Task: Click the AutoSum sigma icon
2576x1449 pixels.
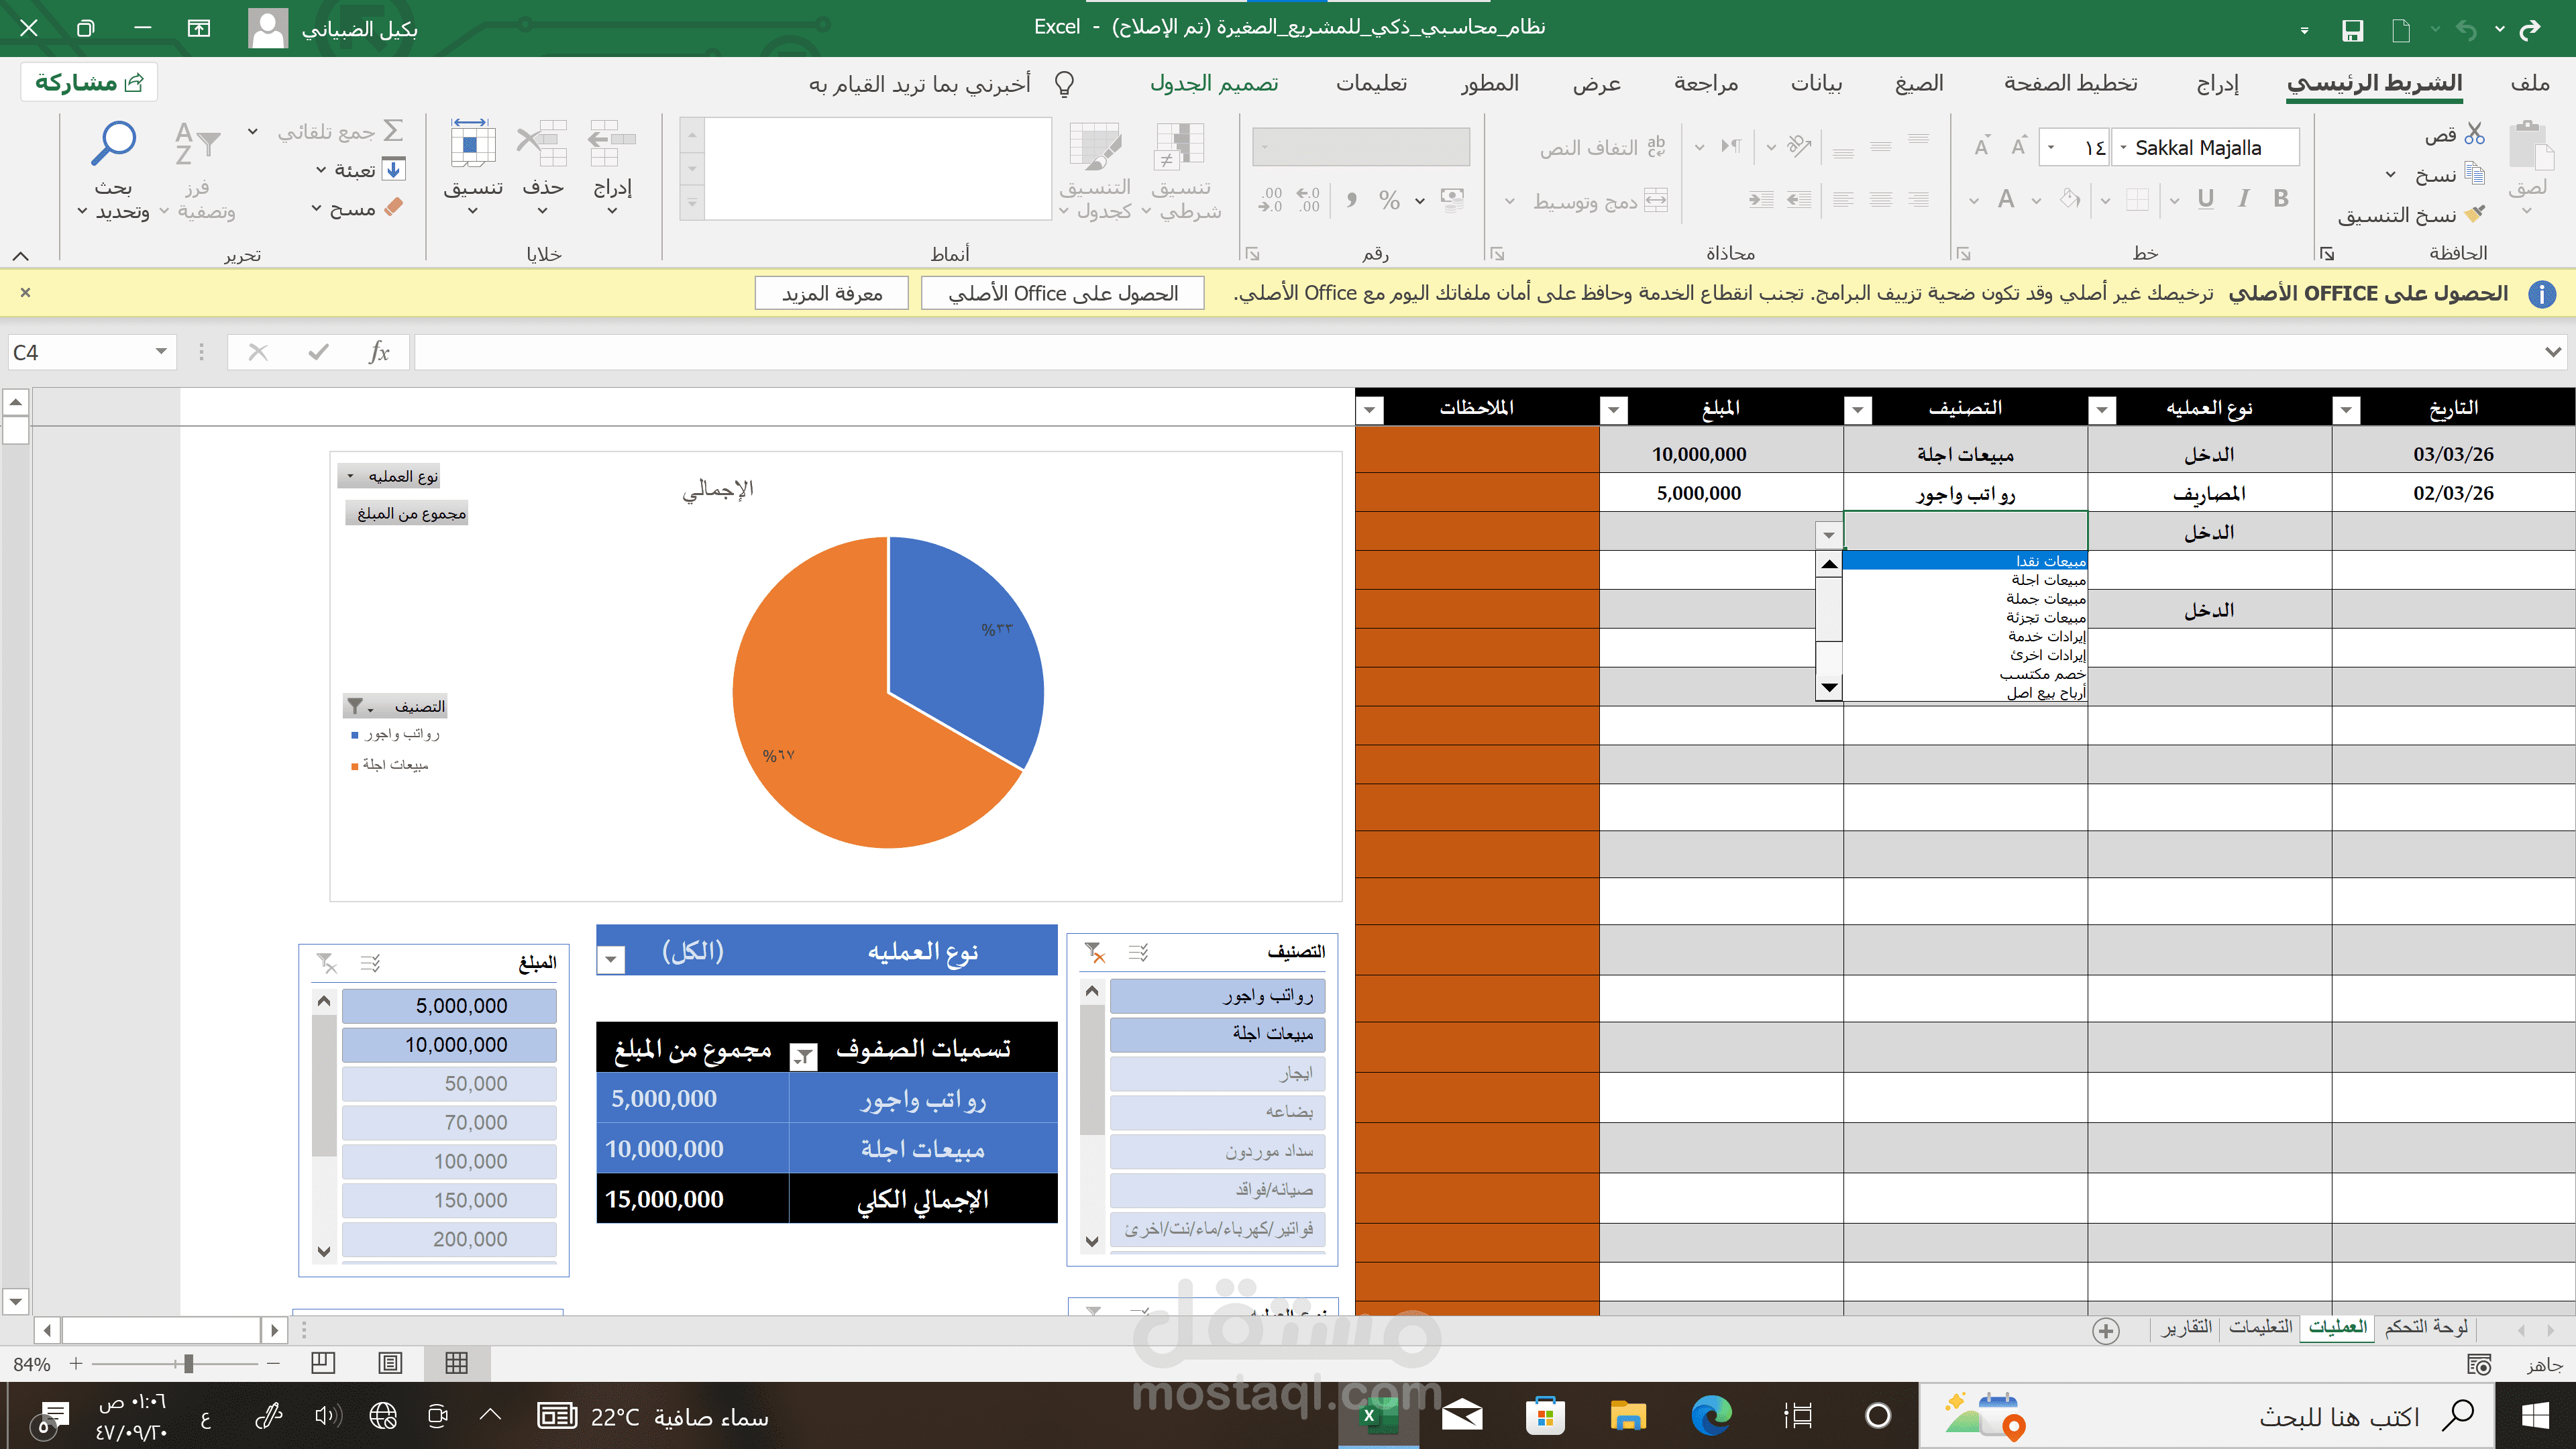Action: (x=393, y=131)
